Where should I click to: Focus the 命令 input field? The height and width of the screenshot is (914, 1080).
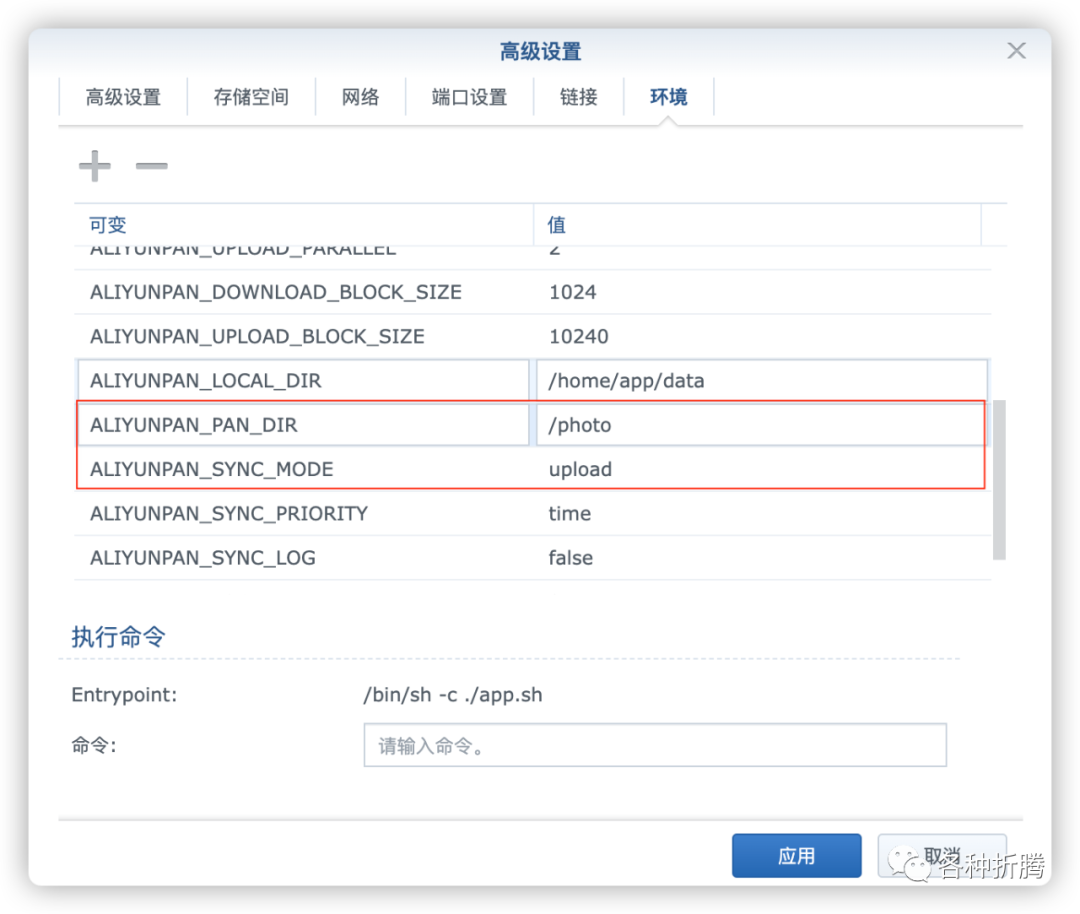tap(655, 745)
